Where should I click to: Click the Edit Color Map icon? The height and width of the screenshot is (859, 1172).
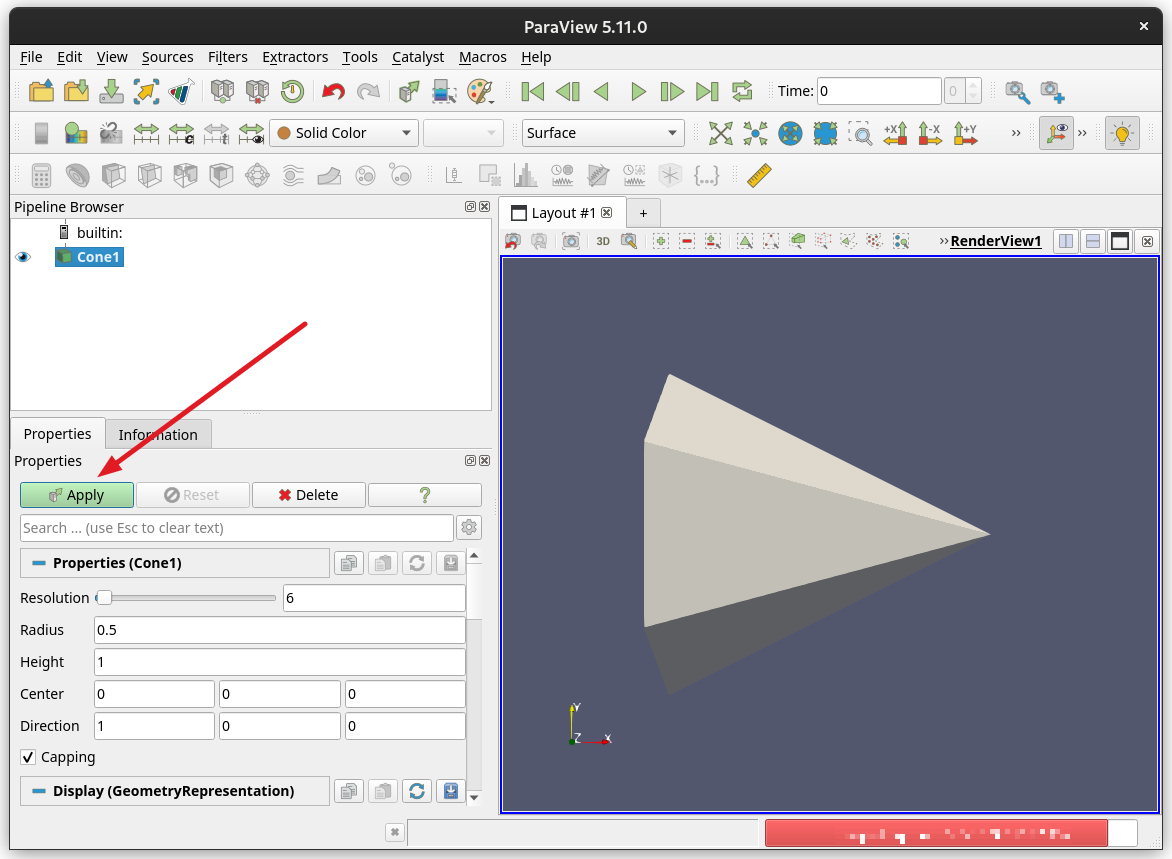point(75,133)
